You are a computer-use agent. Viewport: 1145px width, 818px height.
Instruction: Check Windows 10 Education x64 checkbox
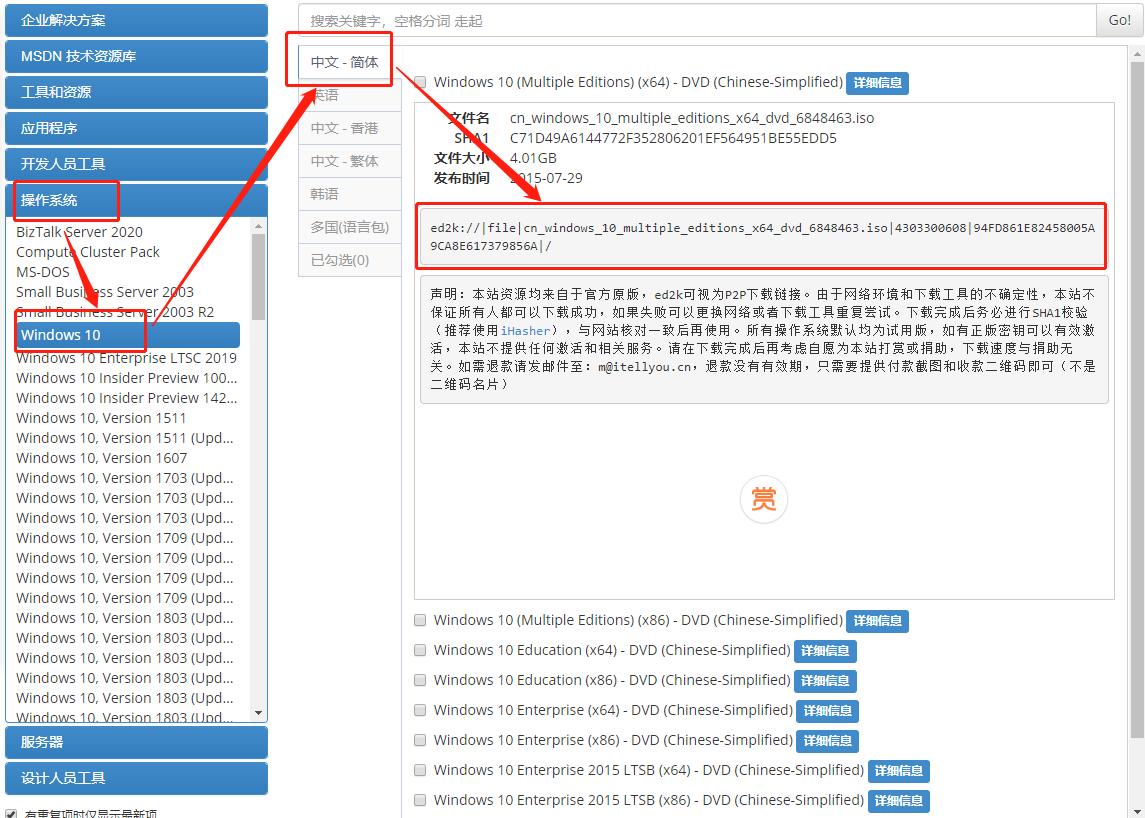tap(420, 650)
